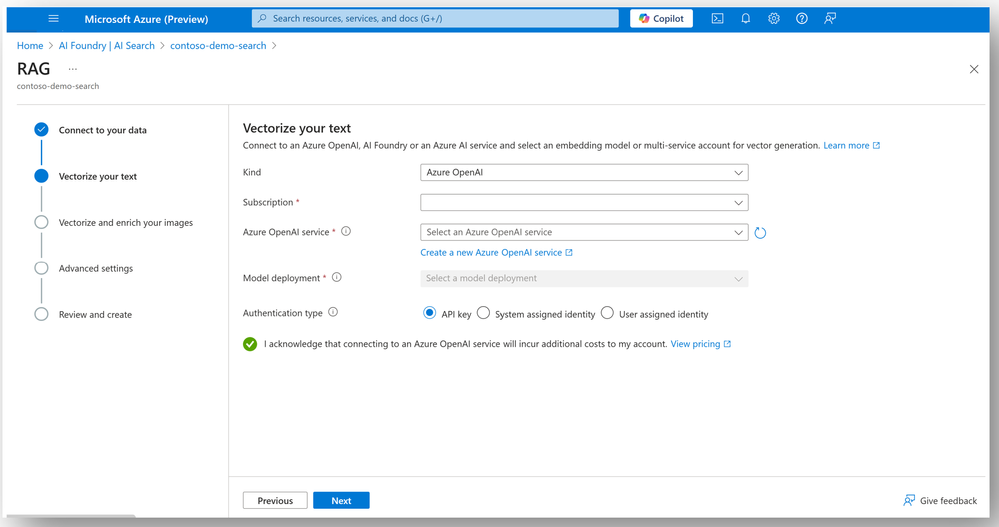Image resolution: width=999 pixels, height=527 pixels.
Task: Open the portal settings gear
Action: pyautogui.click(x=773, y=18)
